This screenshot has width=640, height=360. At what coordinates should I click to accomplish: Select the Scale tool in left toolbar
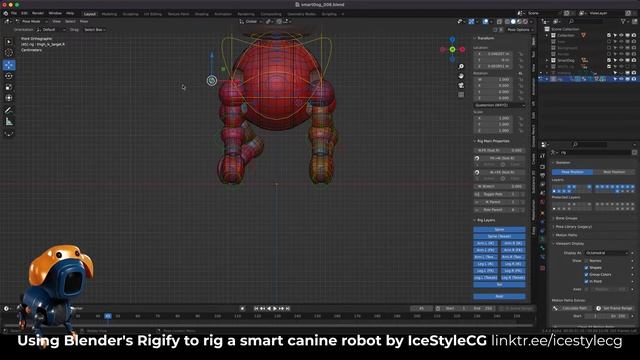click(x=9, y=87)
